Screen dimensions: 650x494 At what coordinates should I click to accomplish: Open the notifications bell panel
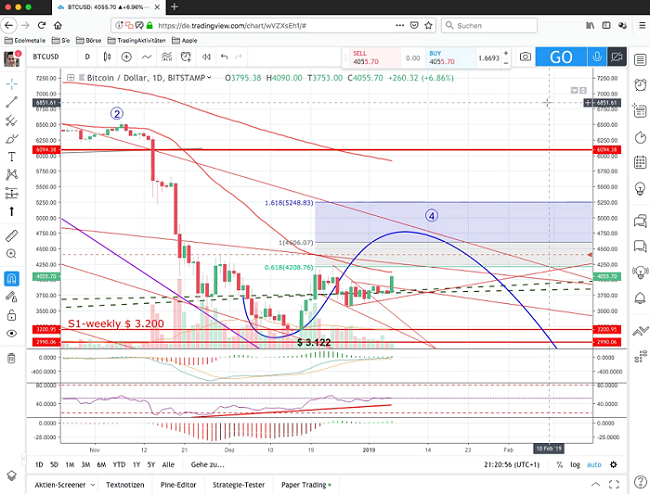click(640, 298)
